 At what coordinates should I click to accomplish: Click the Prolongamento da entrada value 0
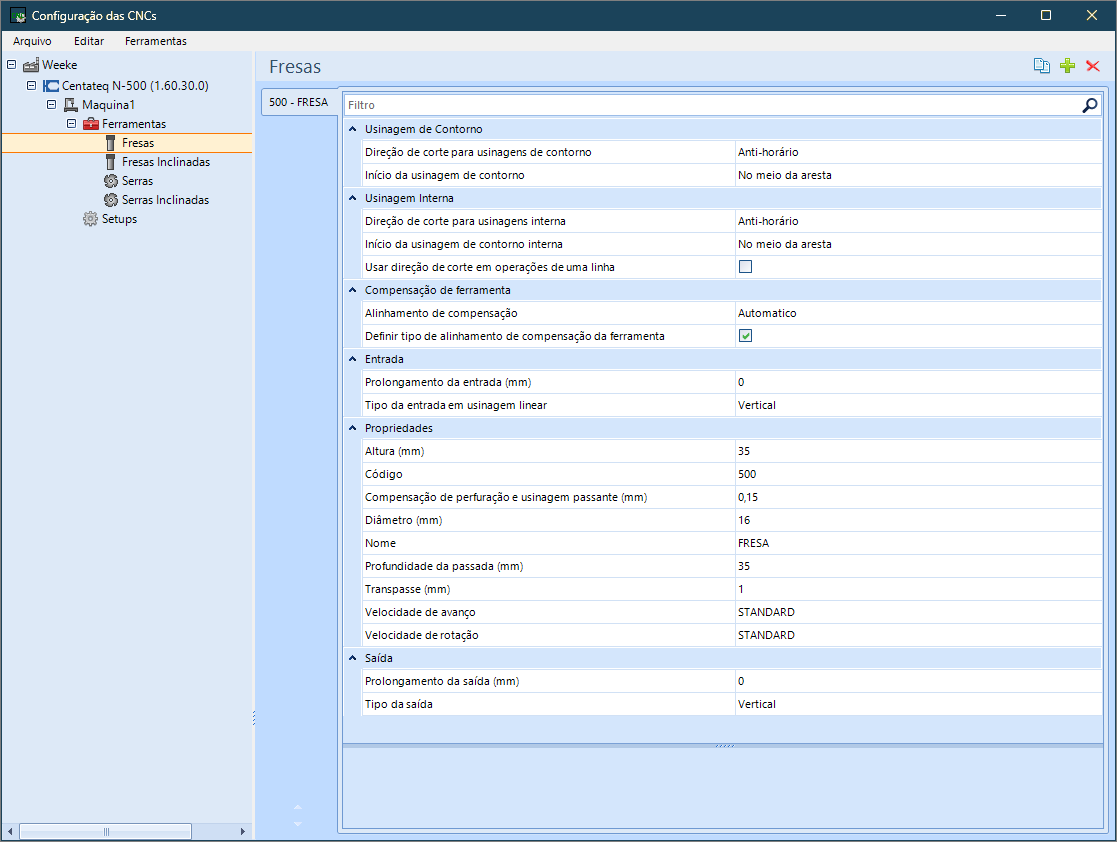point(919,383)
